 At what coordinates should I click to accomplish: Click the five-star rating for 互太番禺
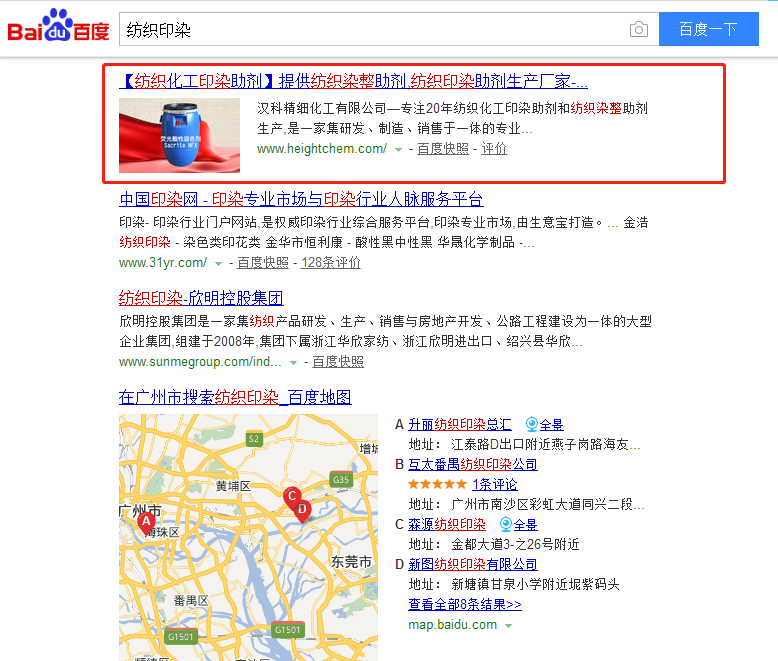point(437,484)
